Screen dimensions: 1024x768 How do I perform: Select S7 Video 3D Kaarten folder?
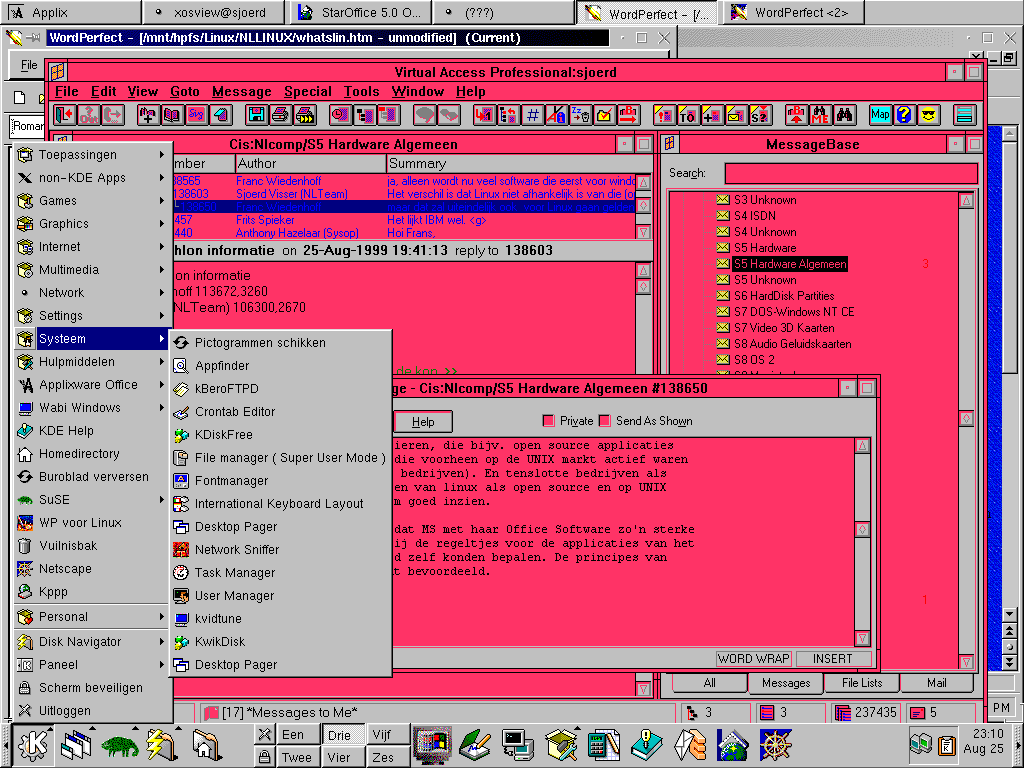click(784, 328)
